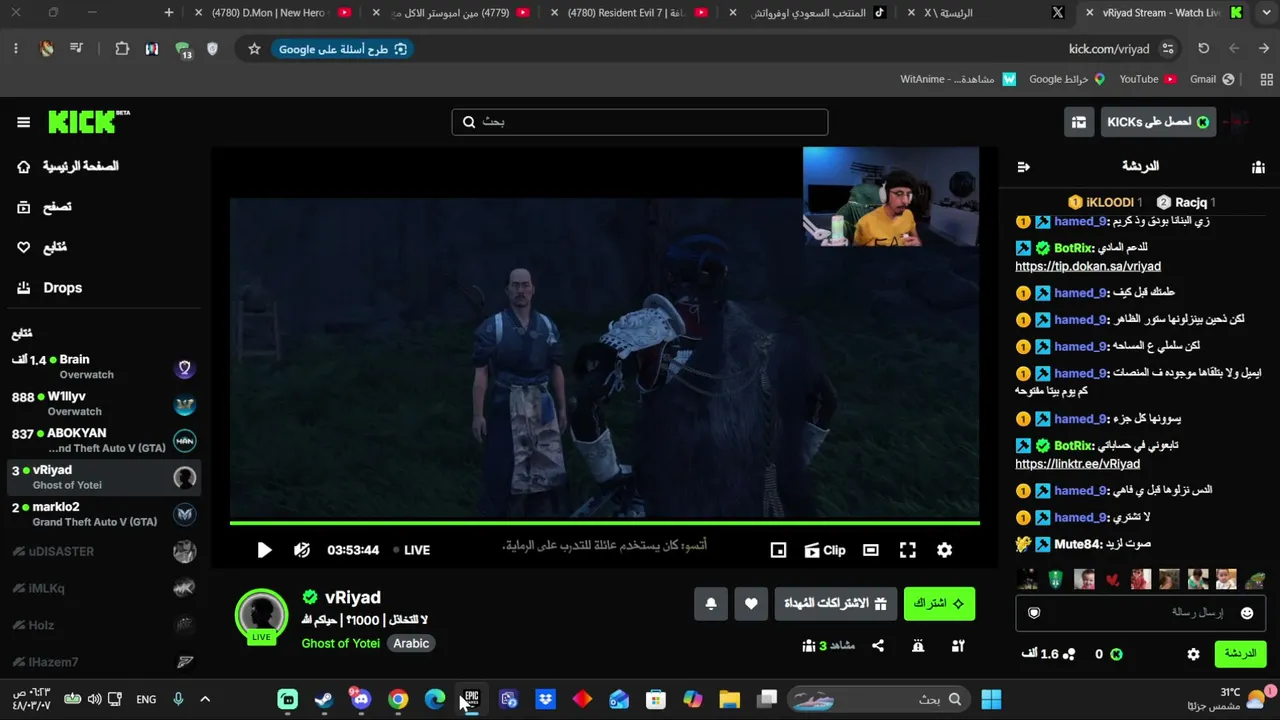Click the chat message input field

pos(1141,612)
